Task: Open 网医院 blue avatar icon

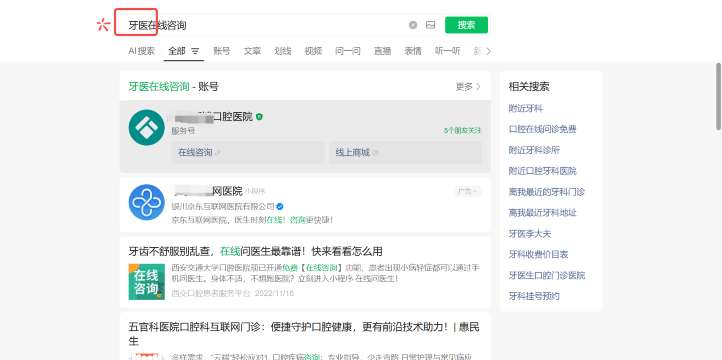Action: pyautogui.click(x=146, y=202)
